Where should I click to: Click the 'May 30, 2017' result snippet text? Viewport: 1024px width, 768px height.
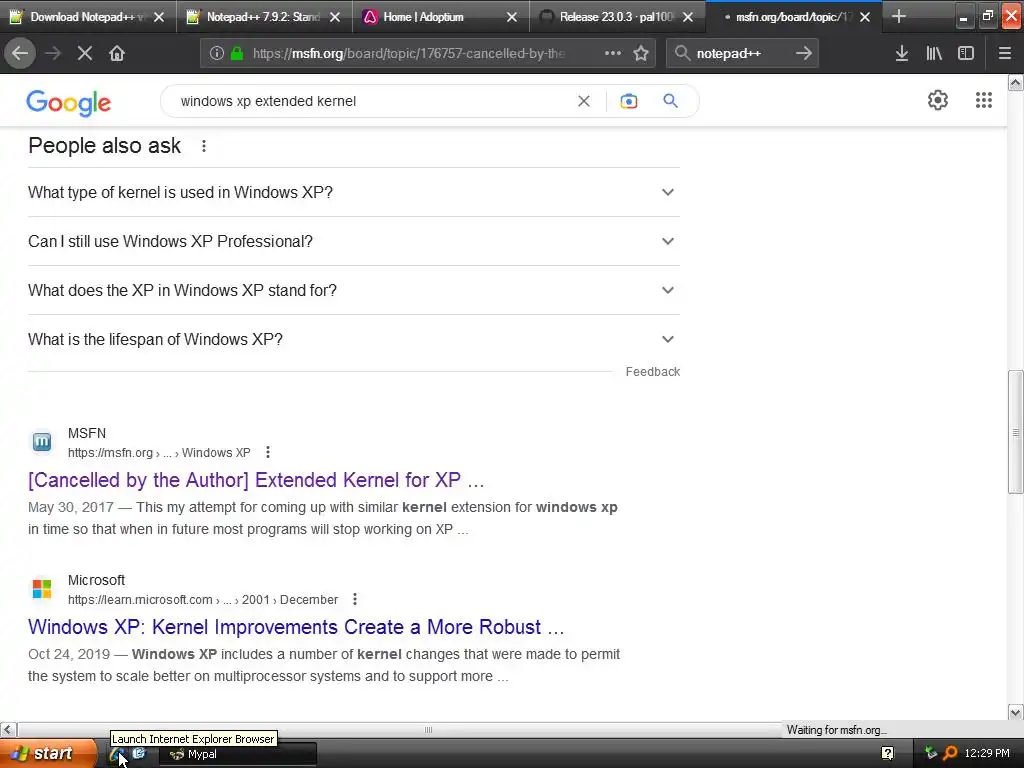[x=323, y=519]
